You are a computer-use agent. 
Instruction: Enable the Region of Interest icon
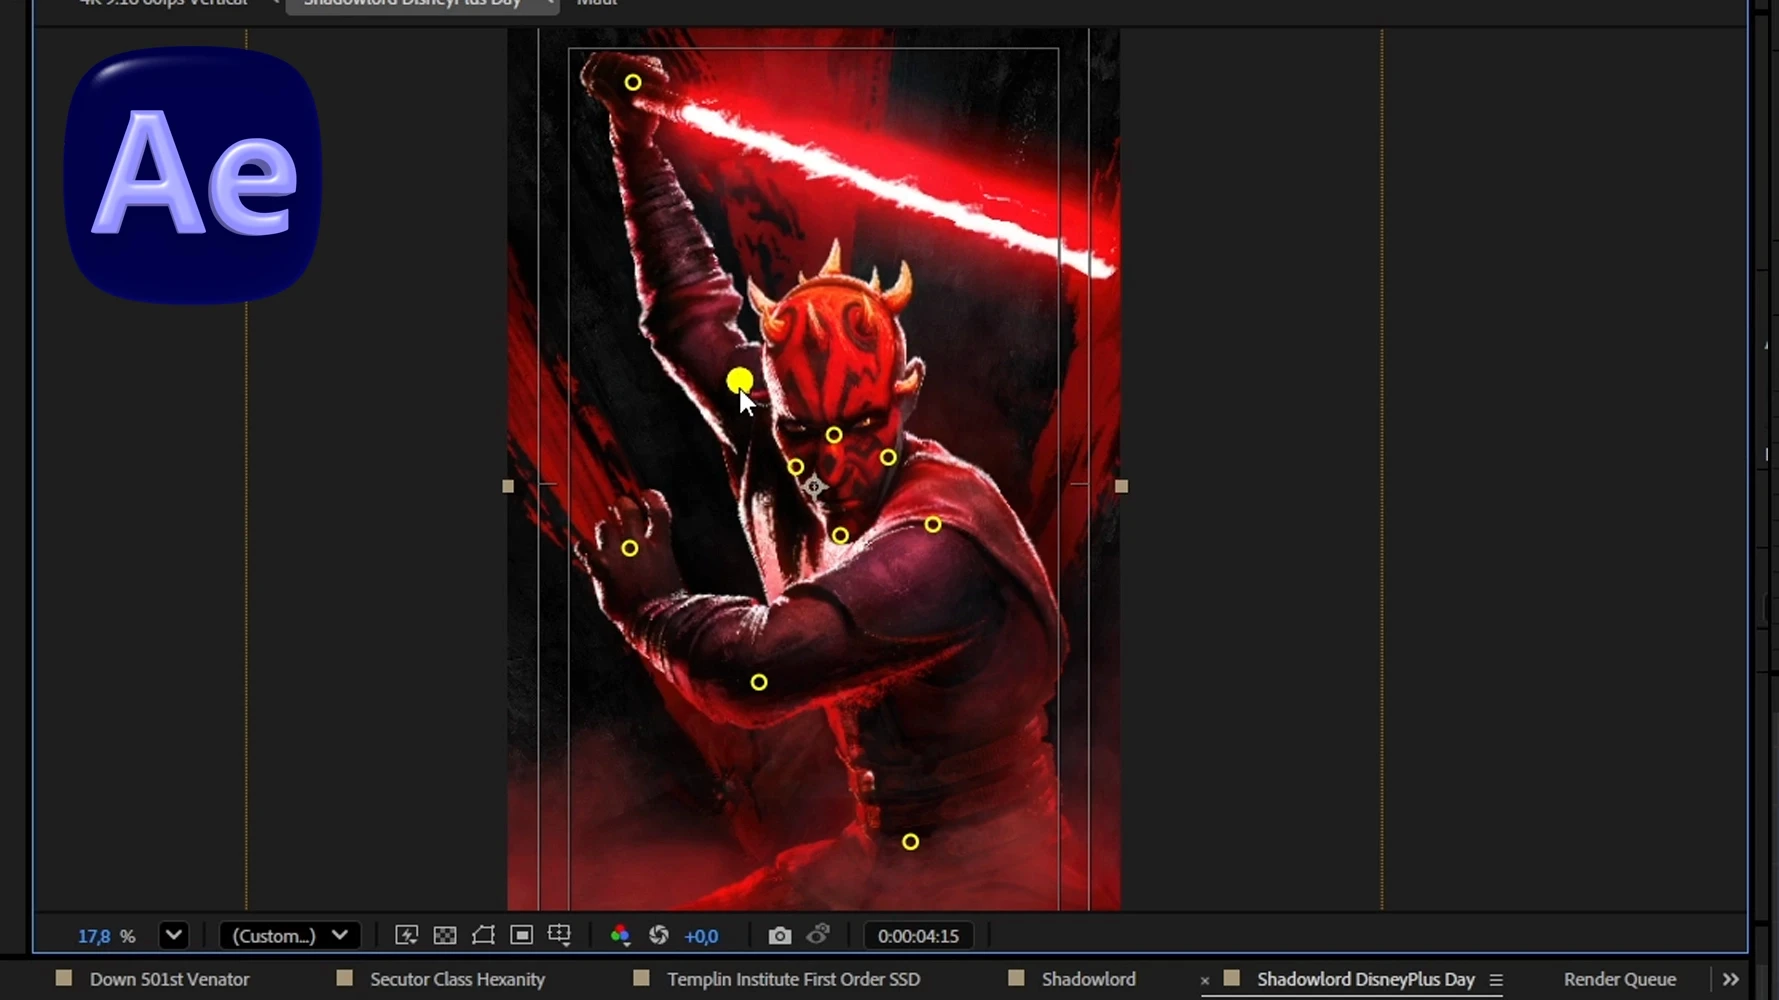[x=521, y=935]
